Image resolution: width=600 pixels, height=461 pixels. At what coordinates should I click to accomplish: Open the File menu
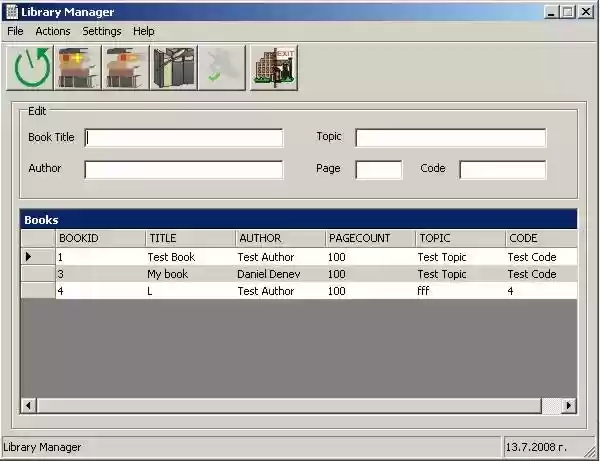click(x=15, y=31)
